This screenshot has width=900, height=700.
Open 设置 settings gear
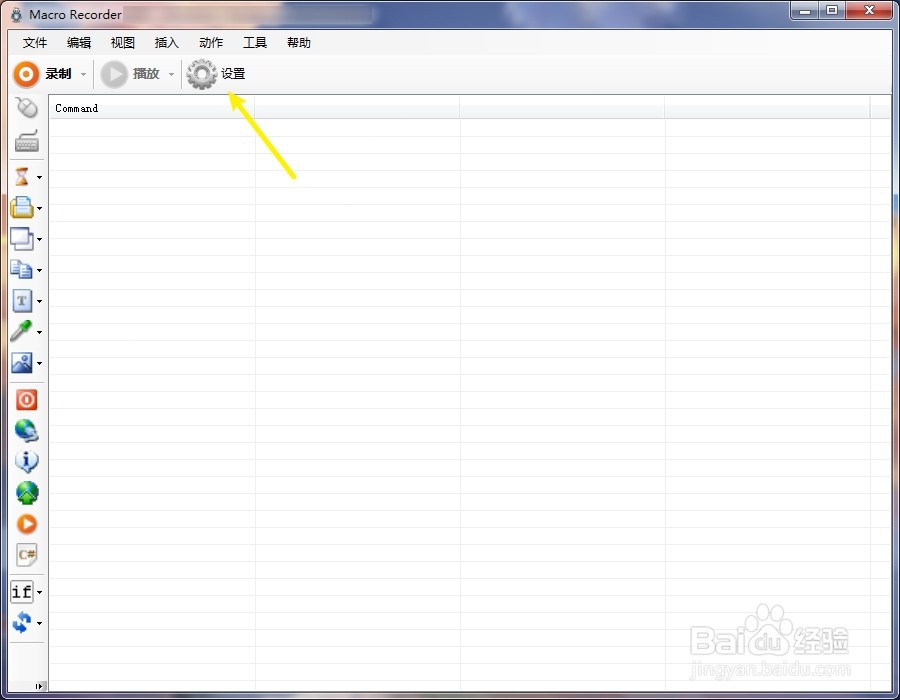tap(216, 74)
